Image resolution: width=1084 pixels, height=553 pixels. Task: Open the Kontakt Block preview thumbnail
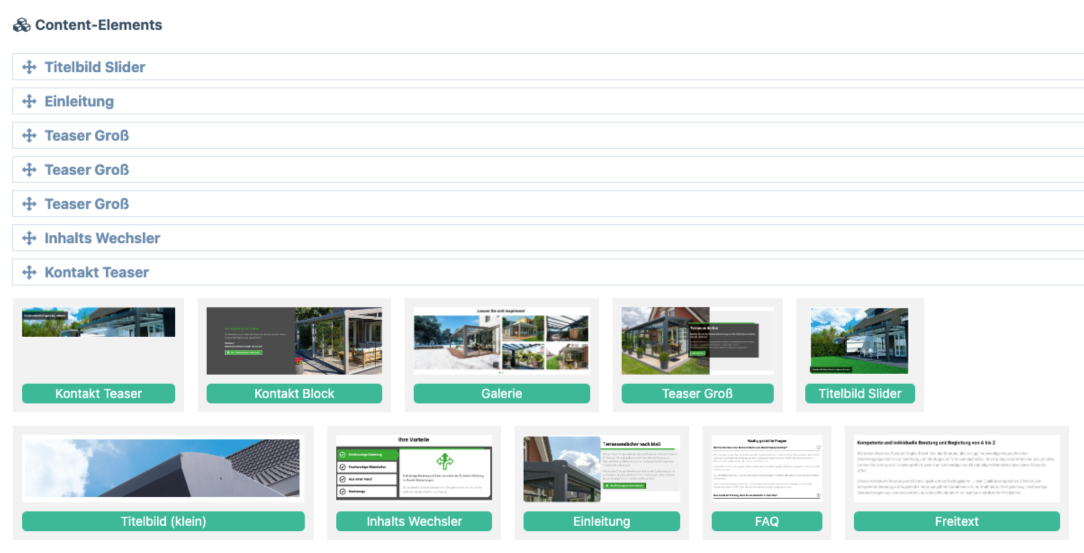(x=294, y=341)
